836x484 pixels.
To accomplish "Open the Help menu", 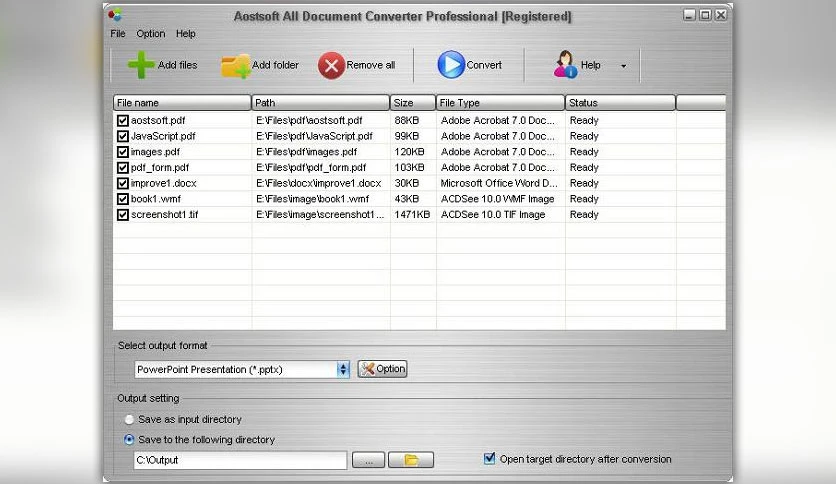I will tap(186, 34).
